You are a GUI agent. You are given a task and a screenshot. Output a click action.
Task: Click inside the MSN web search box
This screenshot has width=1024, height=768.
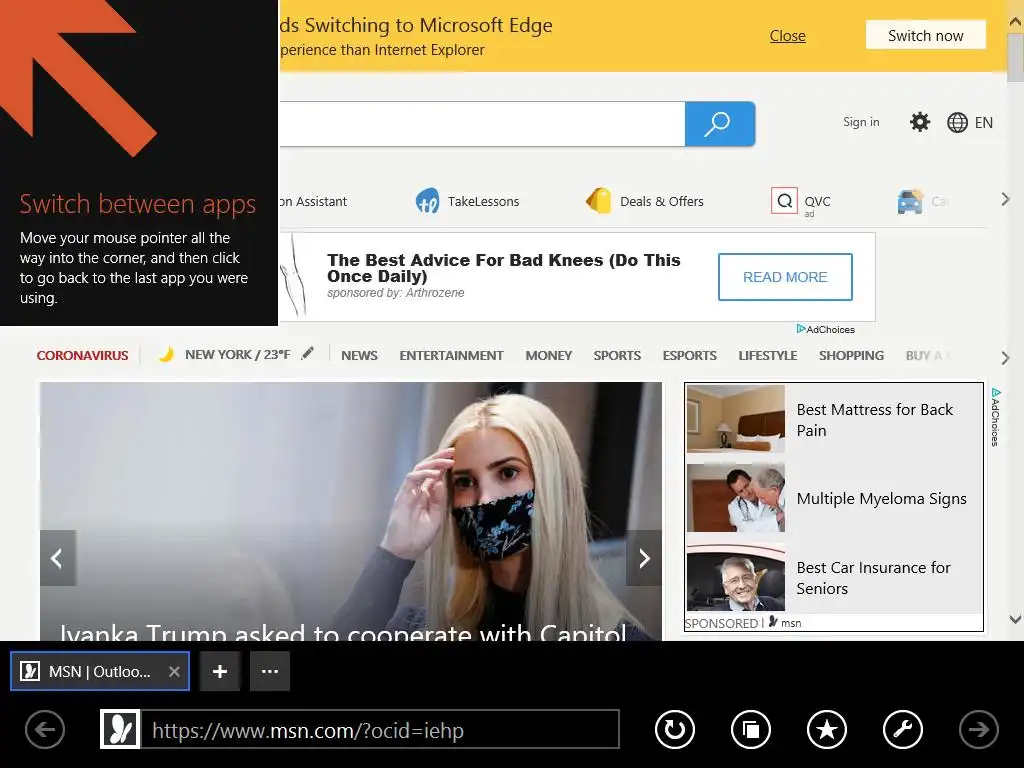click(x=482, y=123)
